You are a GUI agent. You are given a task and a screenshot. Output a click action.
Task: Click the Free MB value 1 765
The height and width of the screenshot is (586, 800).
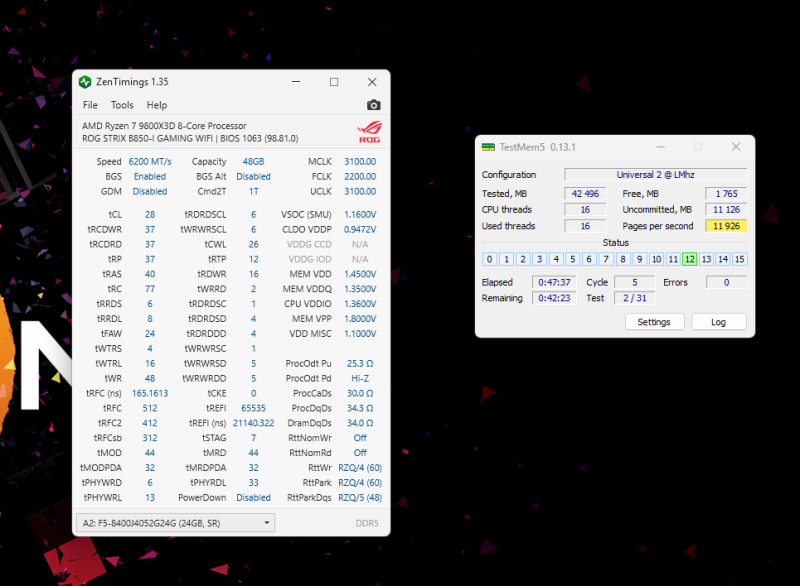coord(726,194)
